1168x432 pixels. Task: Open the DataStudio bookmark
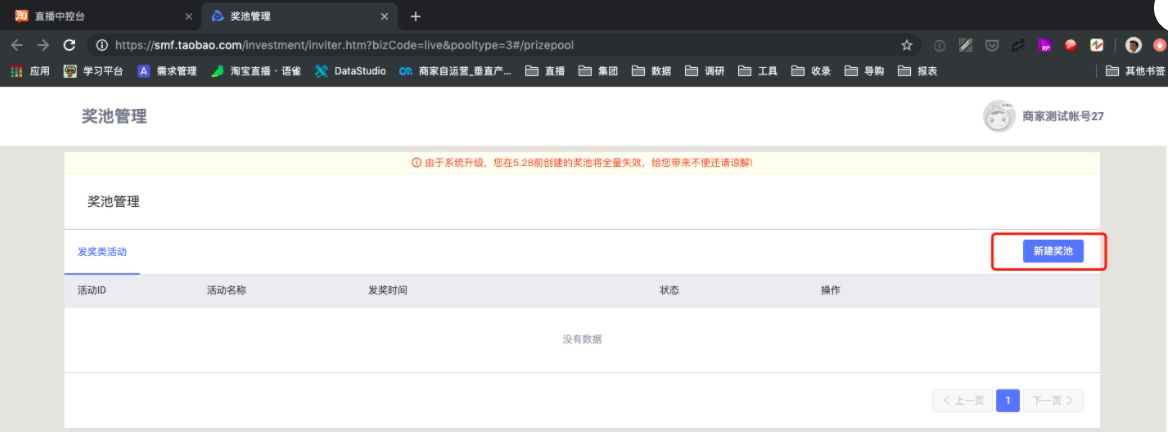[x=350, y=72]
